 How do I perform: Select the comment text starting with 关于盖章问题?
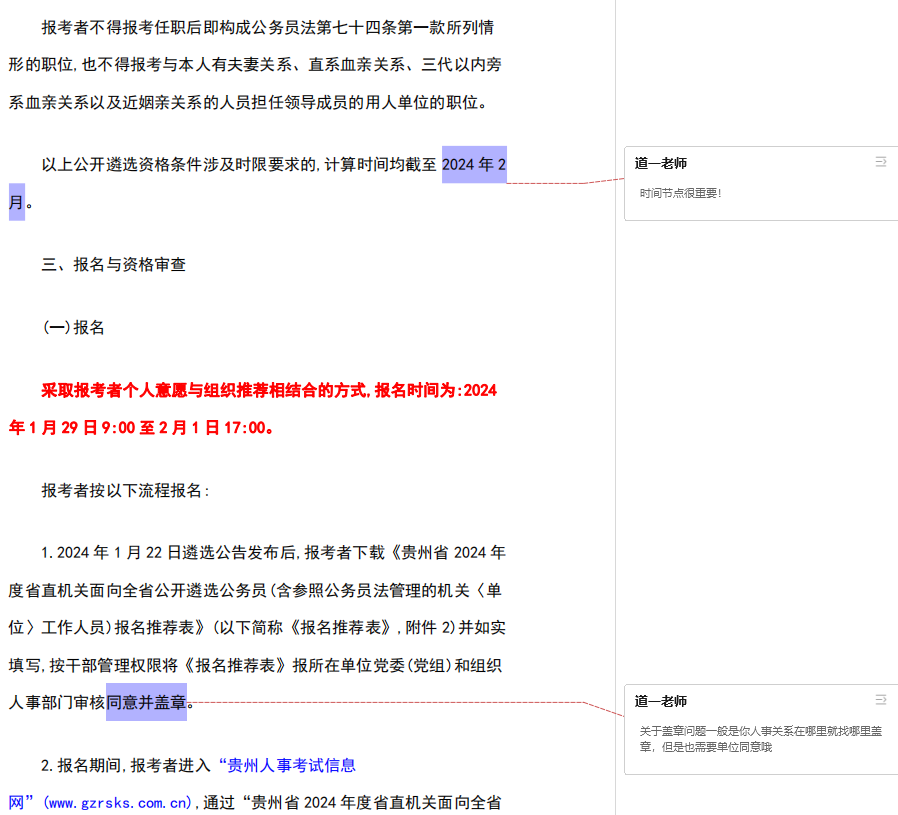(x=760, y=739)
